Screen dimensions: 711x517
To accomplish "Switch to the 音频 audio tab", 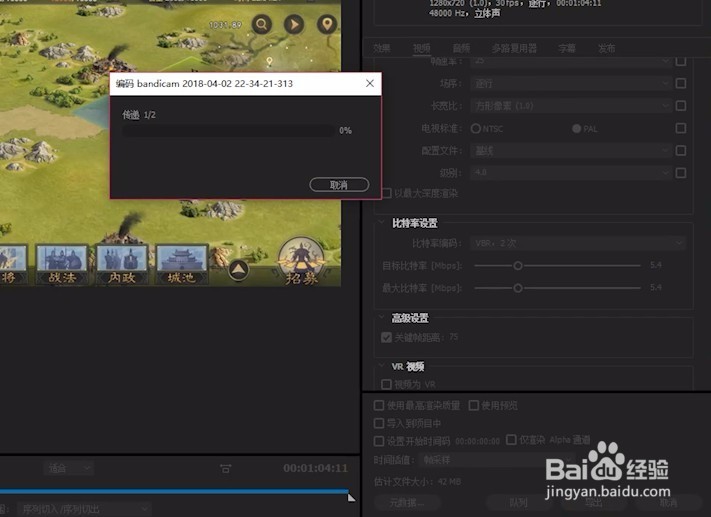I will [461, 48].
